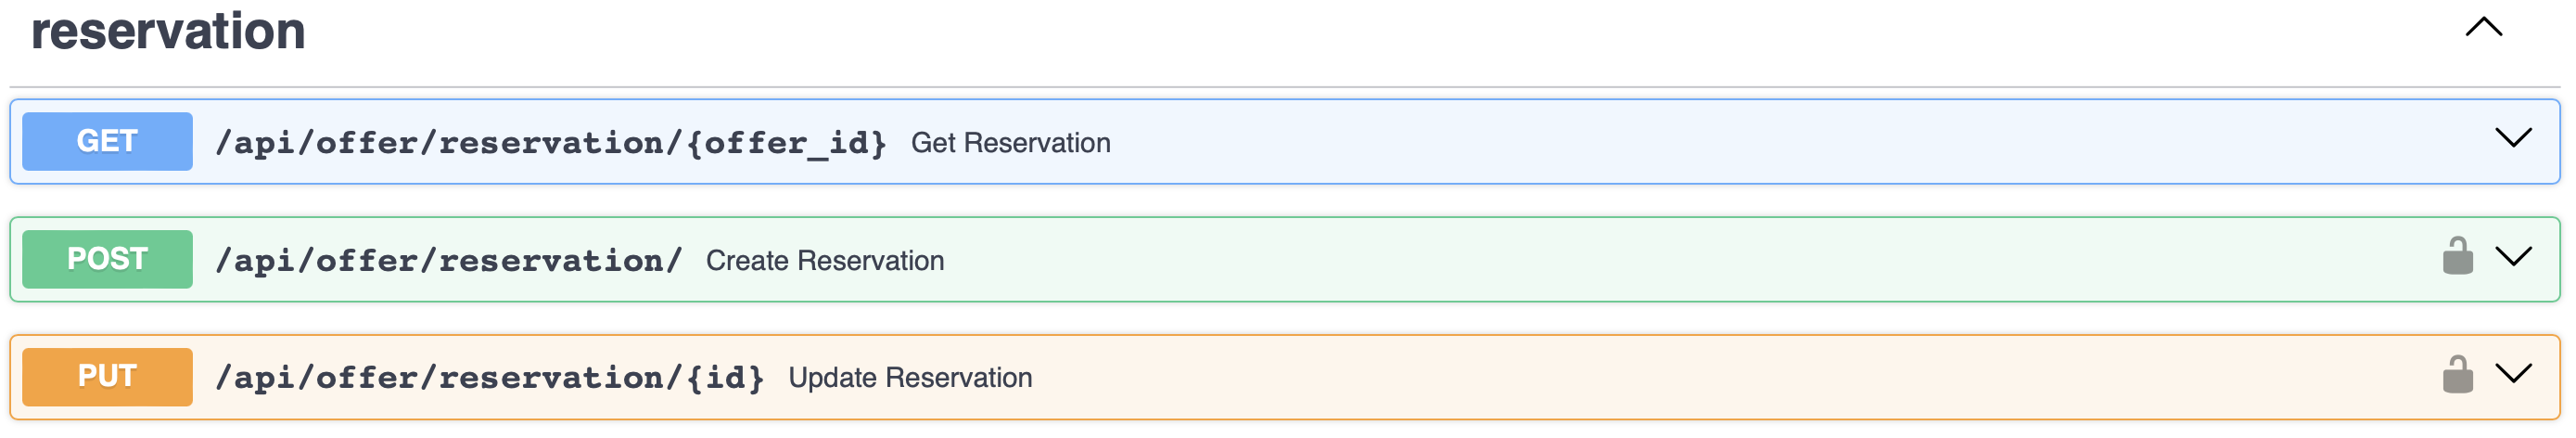
Task: Click the Create Reservation summary text
Action: click(824, 261)
